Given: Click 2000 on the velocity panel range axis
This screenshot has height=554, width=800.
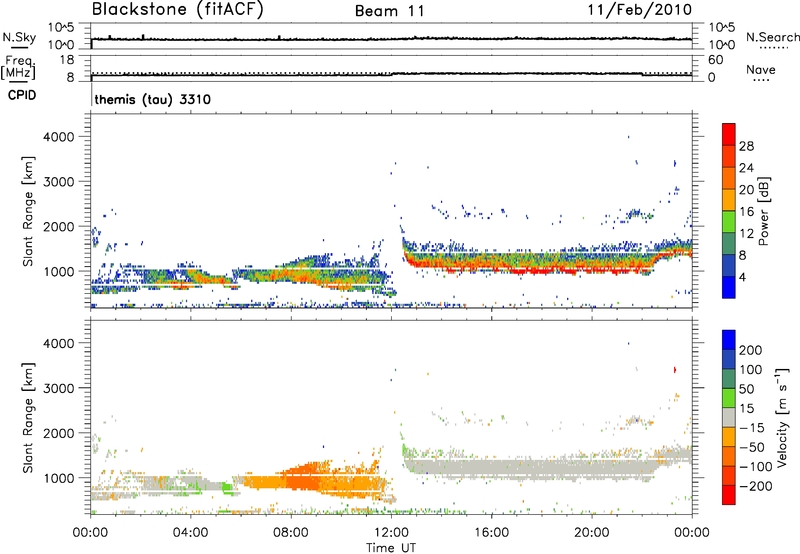Looking at the screenshot, I should click(x=59, y=433).
